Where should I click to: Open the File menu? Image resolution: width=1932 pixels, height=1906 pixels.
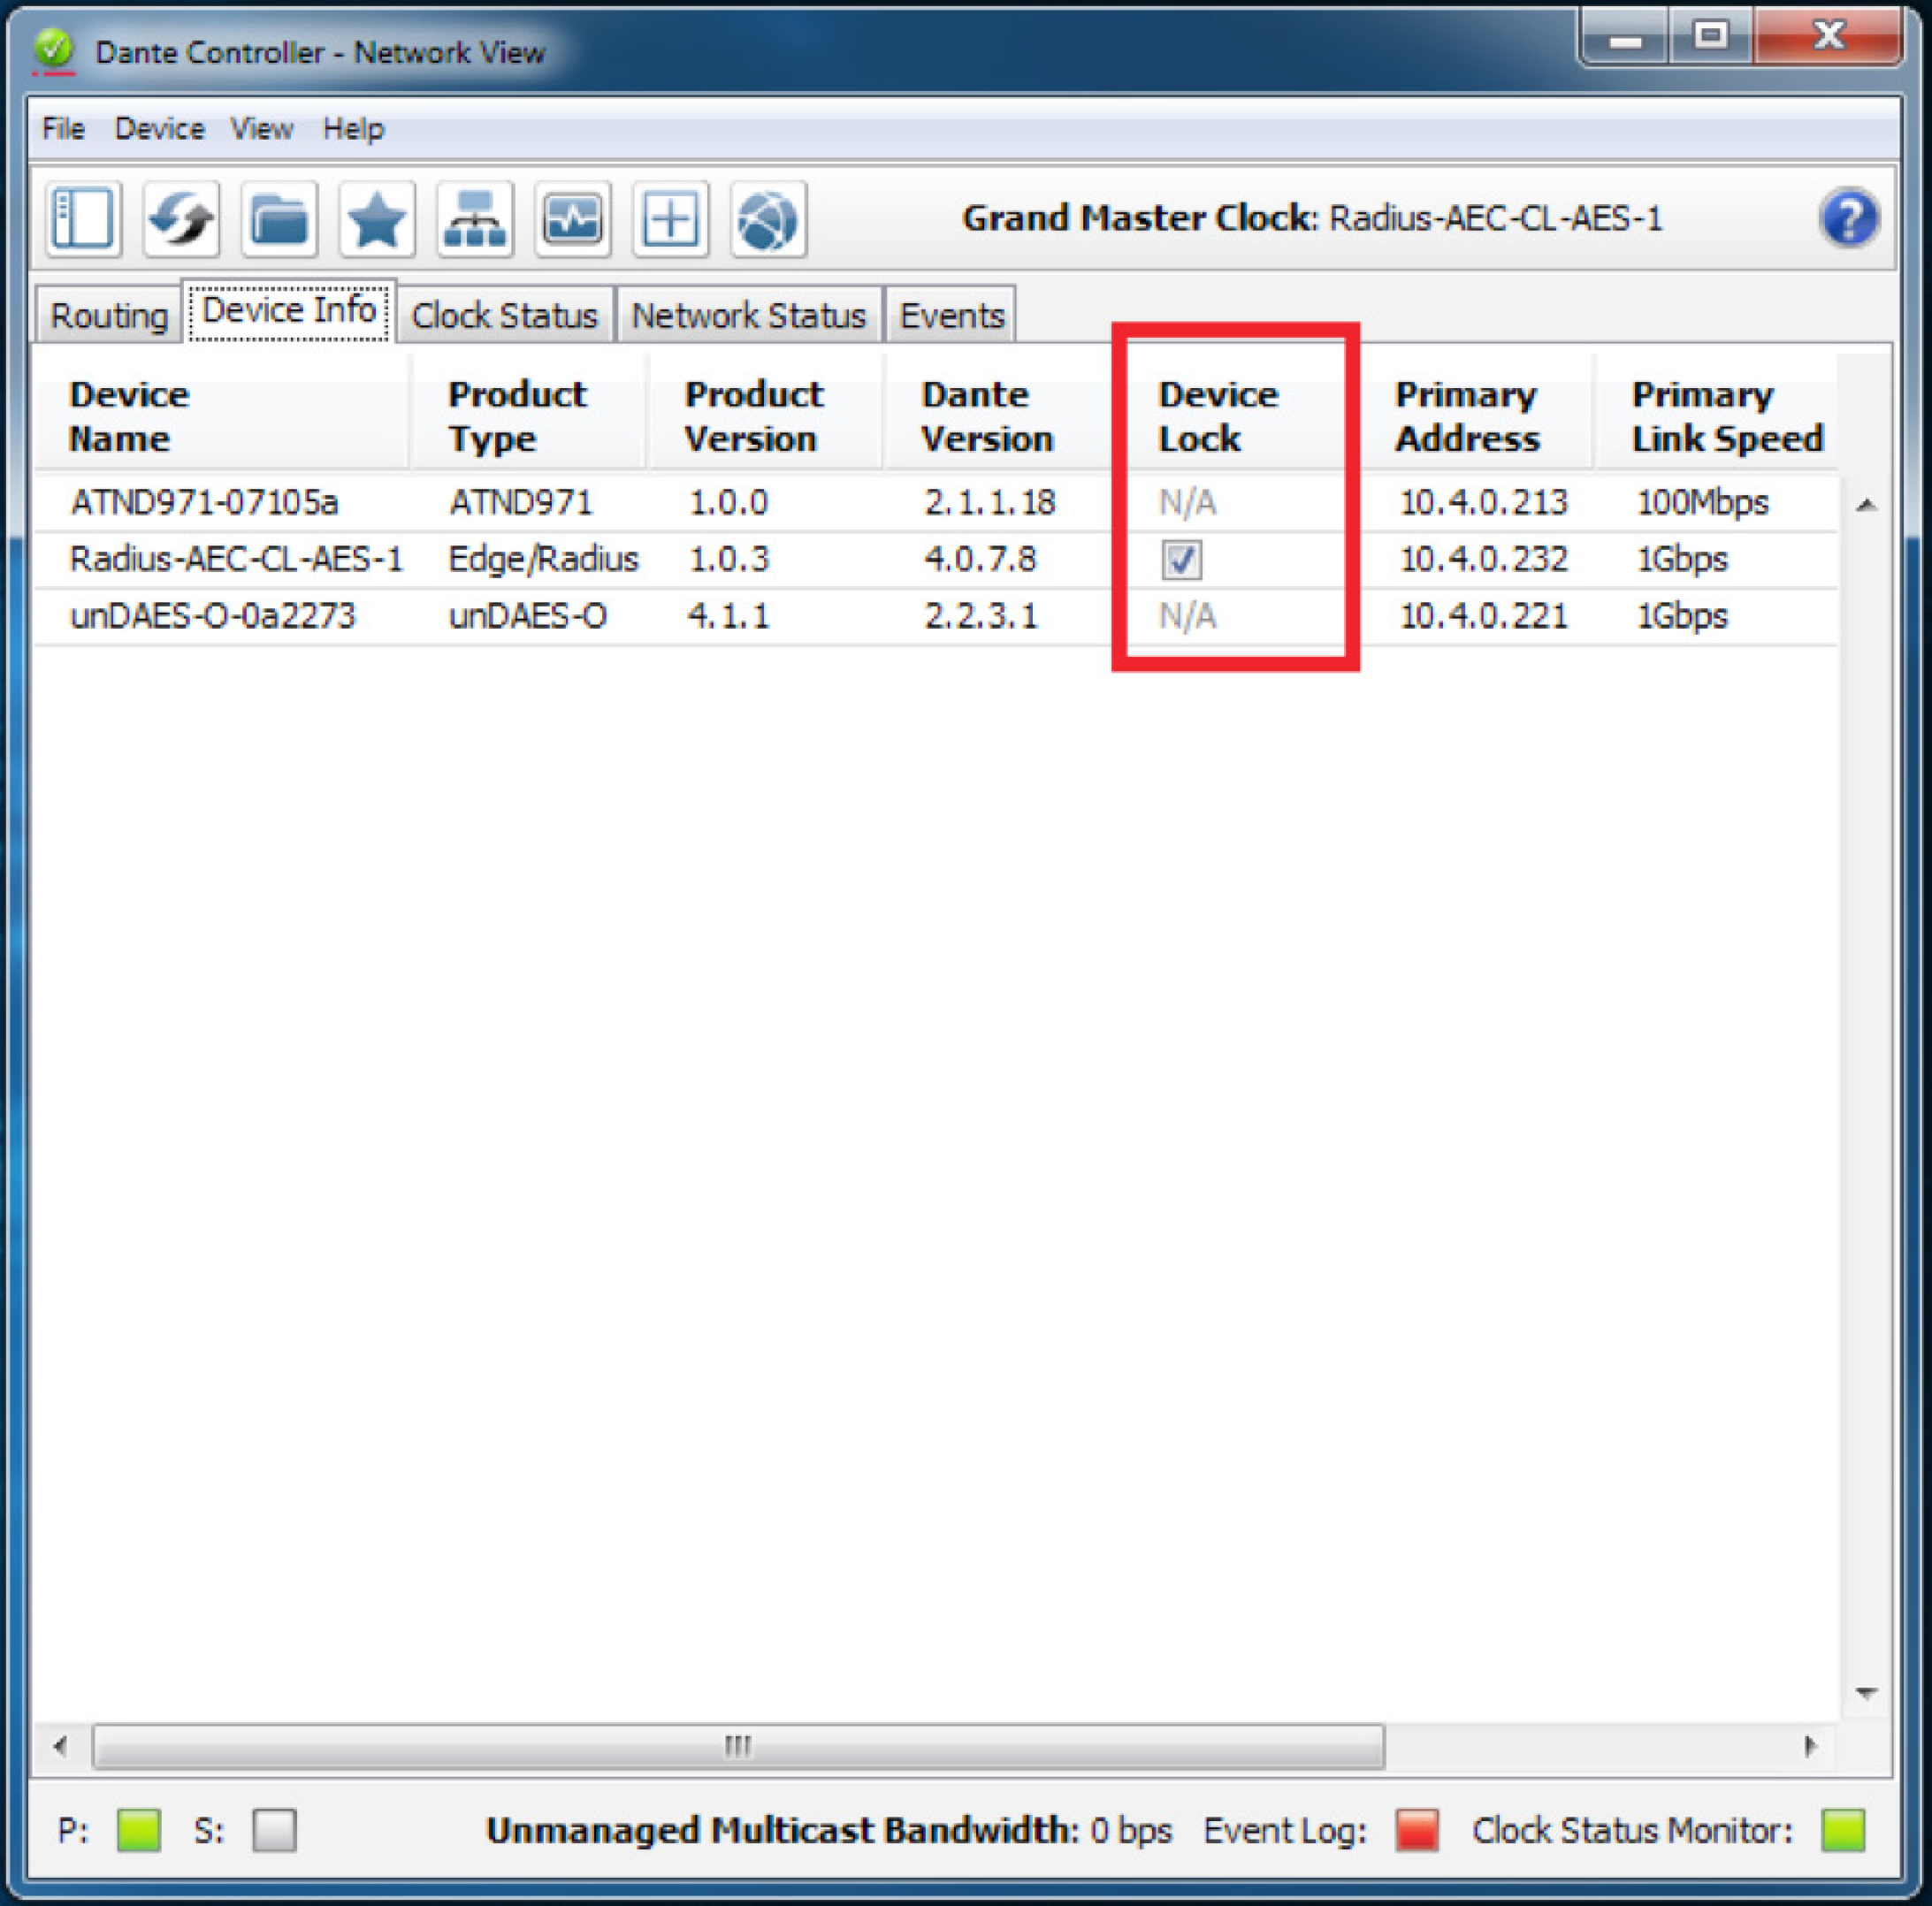[62, 128]
